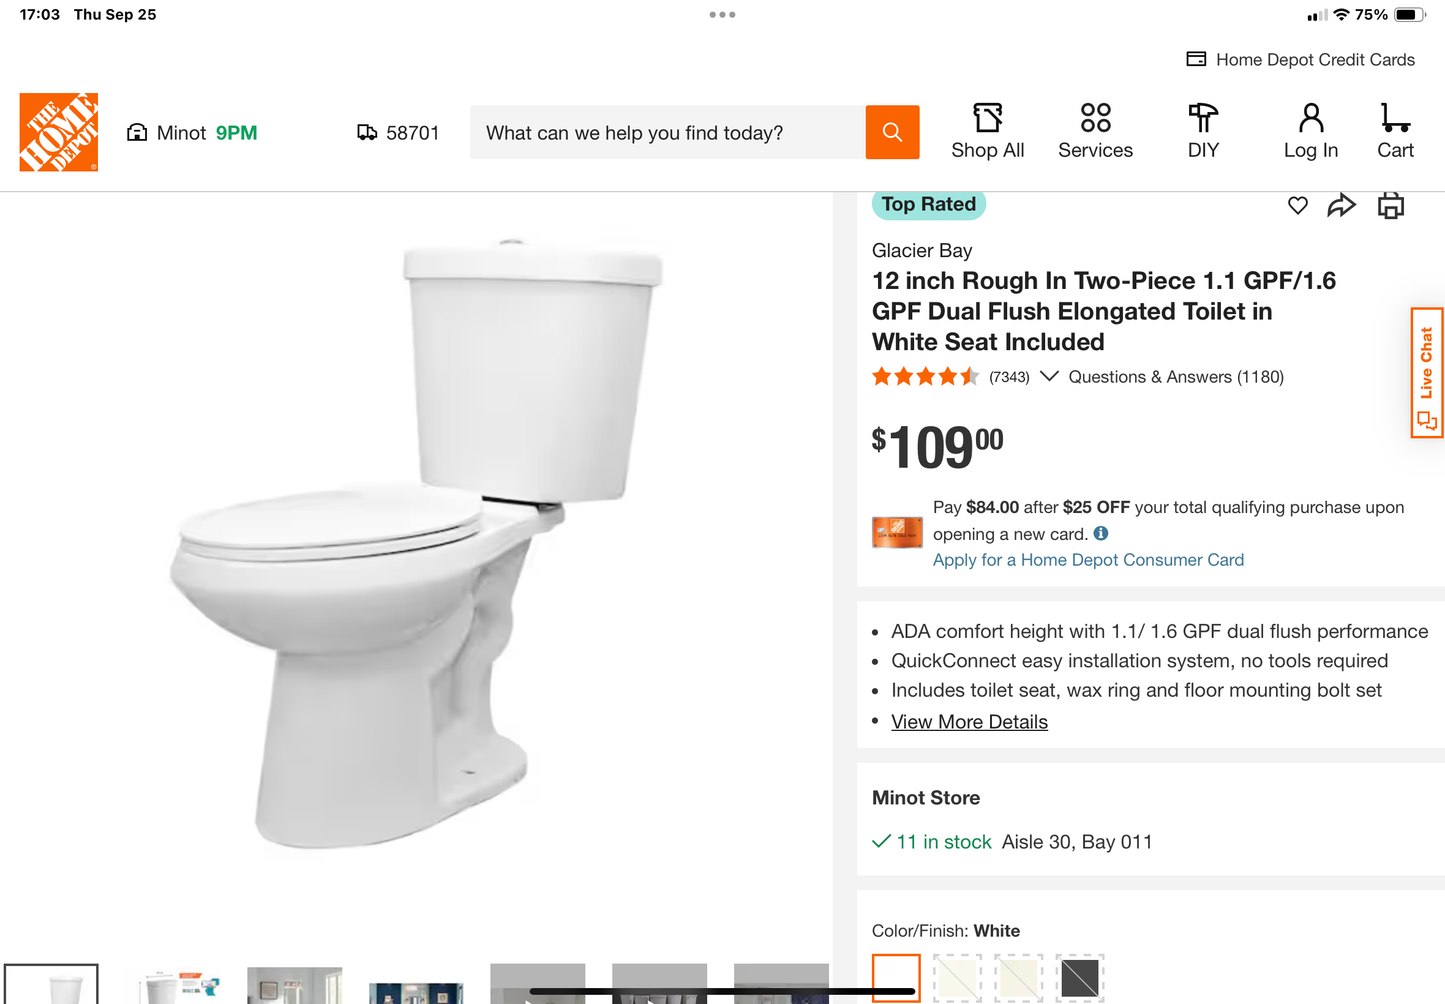Click the orange search magnifier button
This screenshot has height=1004, width=1445.
pyautogui.click(x=892, y=132)
